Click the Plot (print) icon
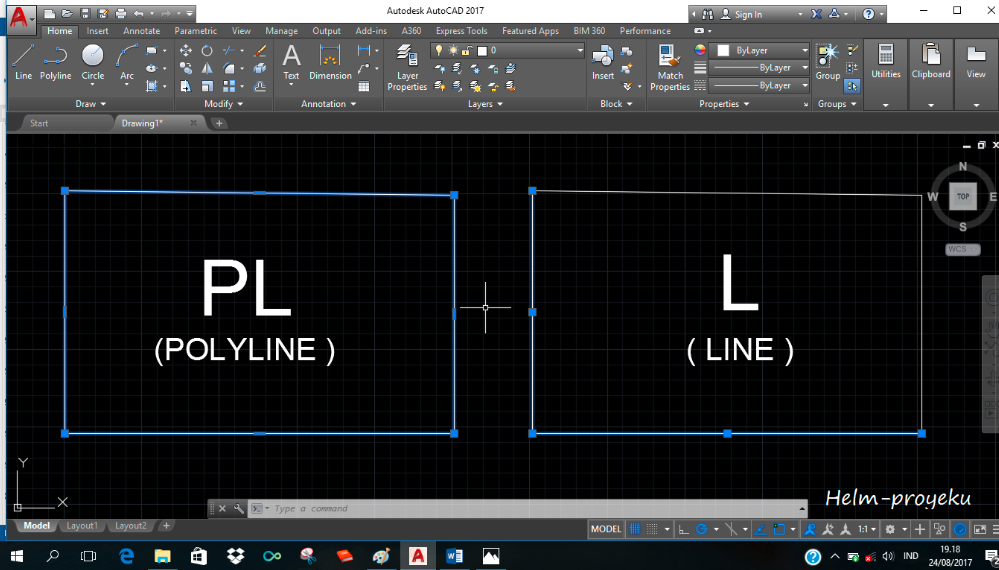The height and width of the screenshot is (570, 999). pos(120,13)
